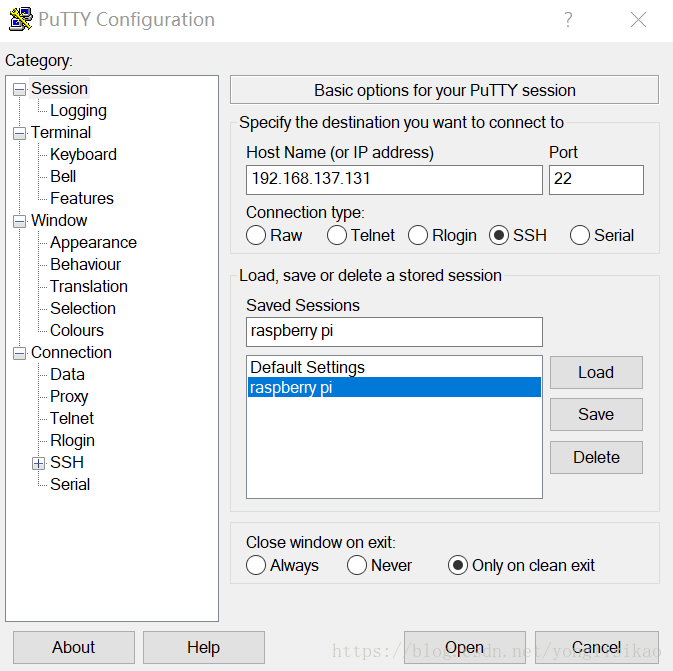Open the Terminal category
673x671 pixels.
[x=61, y=132]
